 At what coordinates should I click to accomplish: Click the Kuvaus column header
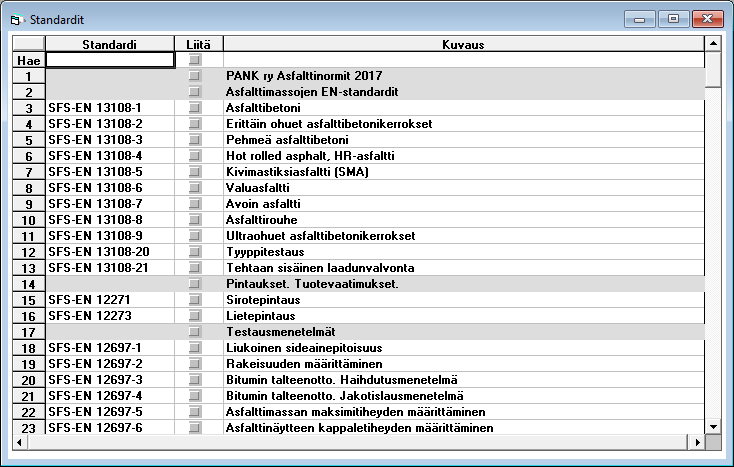(463, 44)
